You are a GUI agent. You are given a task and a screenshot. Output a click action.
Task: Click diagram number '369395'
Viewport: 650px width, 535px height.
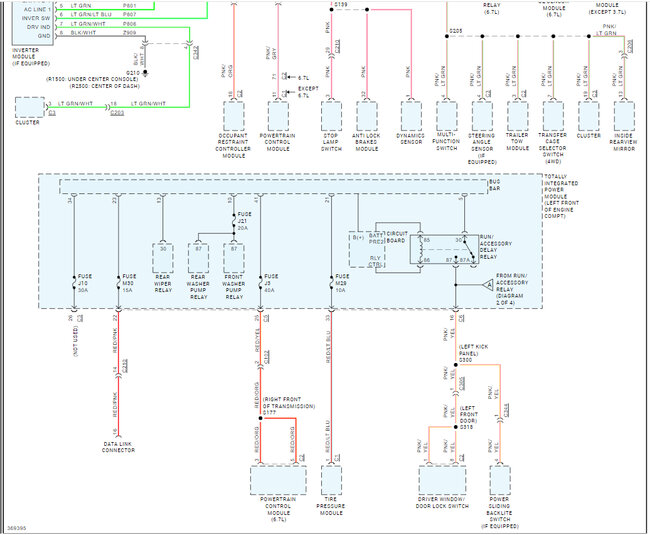tap(17, 528)
